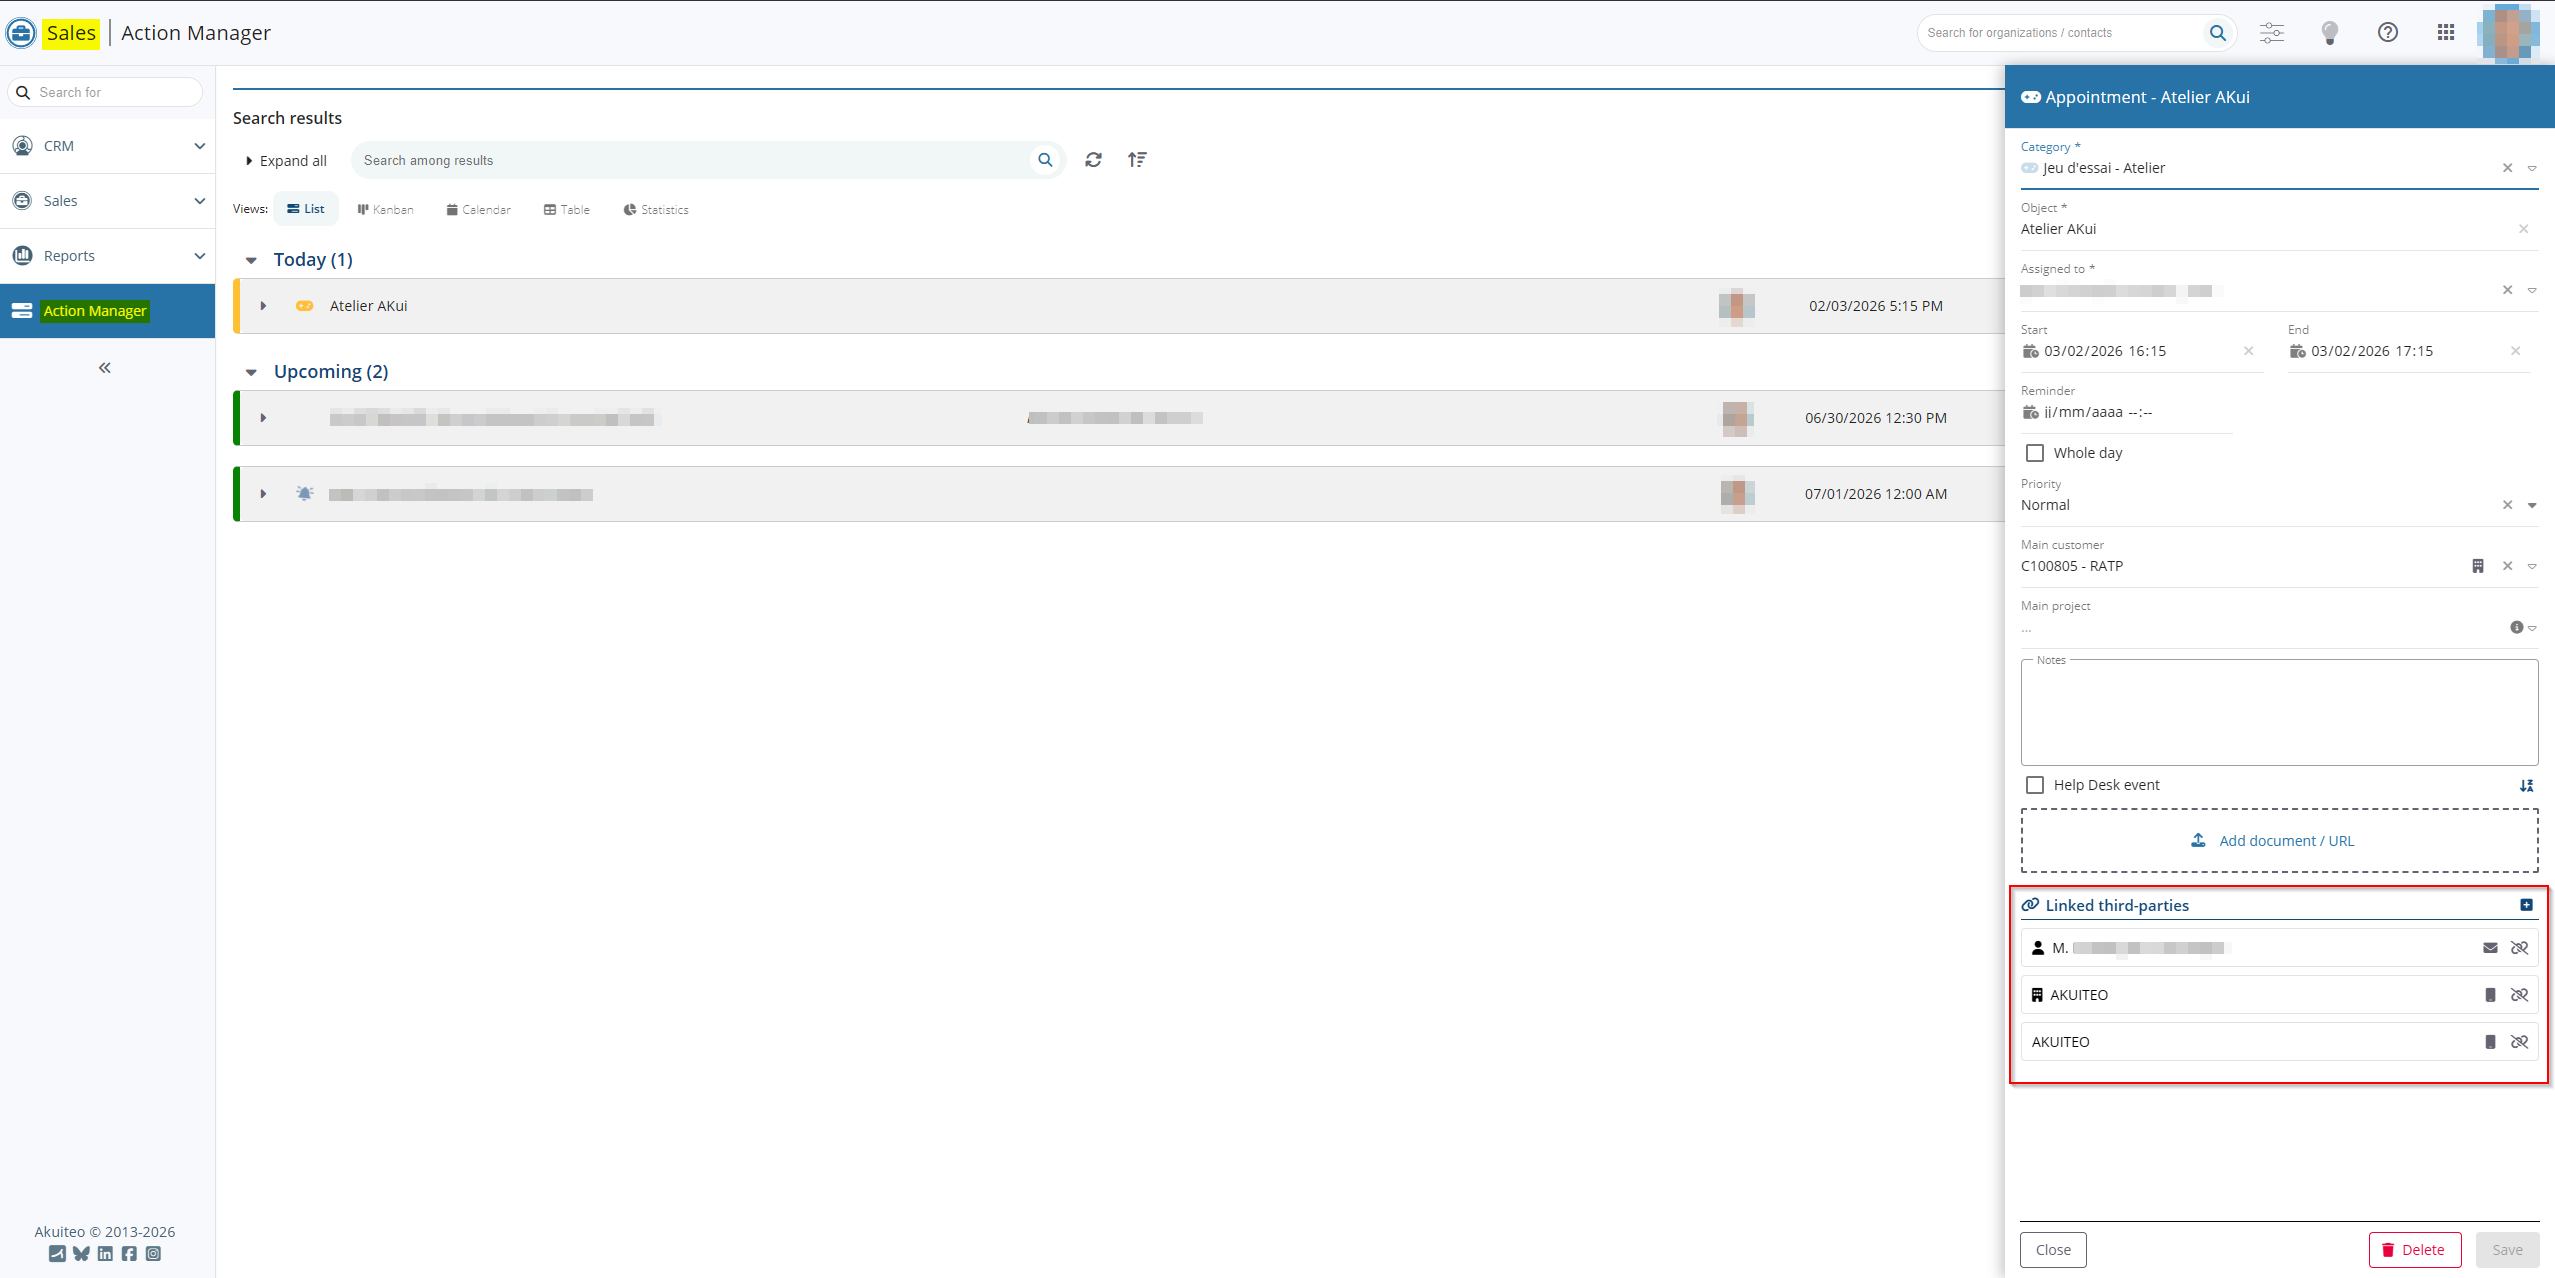The image size is (2555, 1278).
Task: Add a linked third-party plus icon
Action: 2526,905
